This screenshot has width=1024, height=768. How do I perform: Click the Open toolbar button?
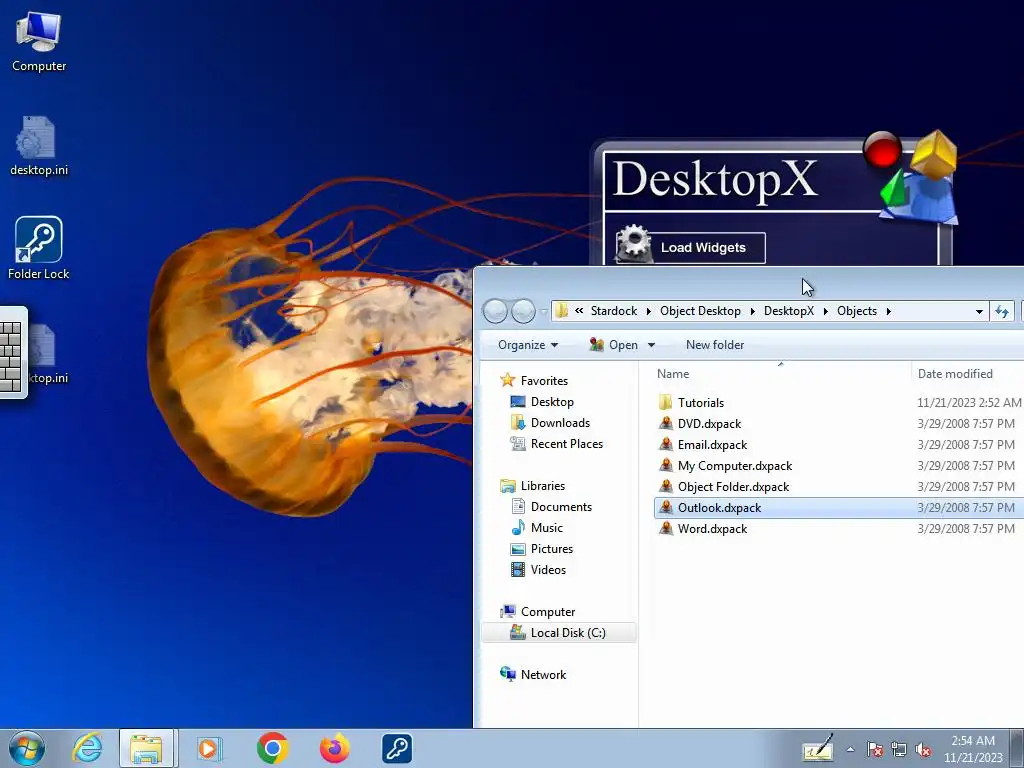click(x=614, y=345)
